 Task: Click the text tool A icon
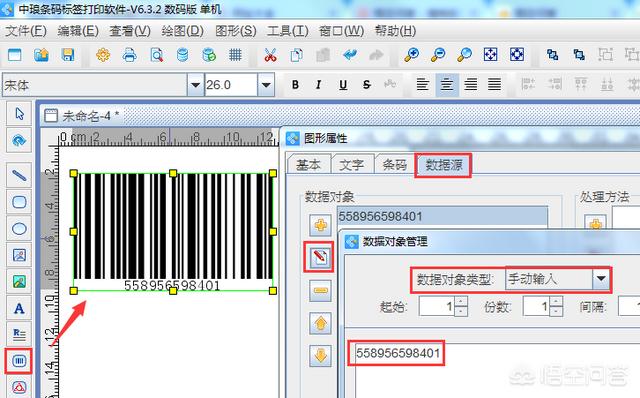(x=19, y=309)
